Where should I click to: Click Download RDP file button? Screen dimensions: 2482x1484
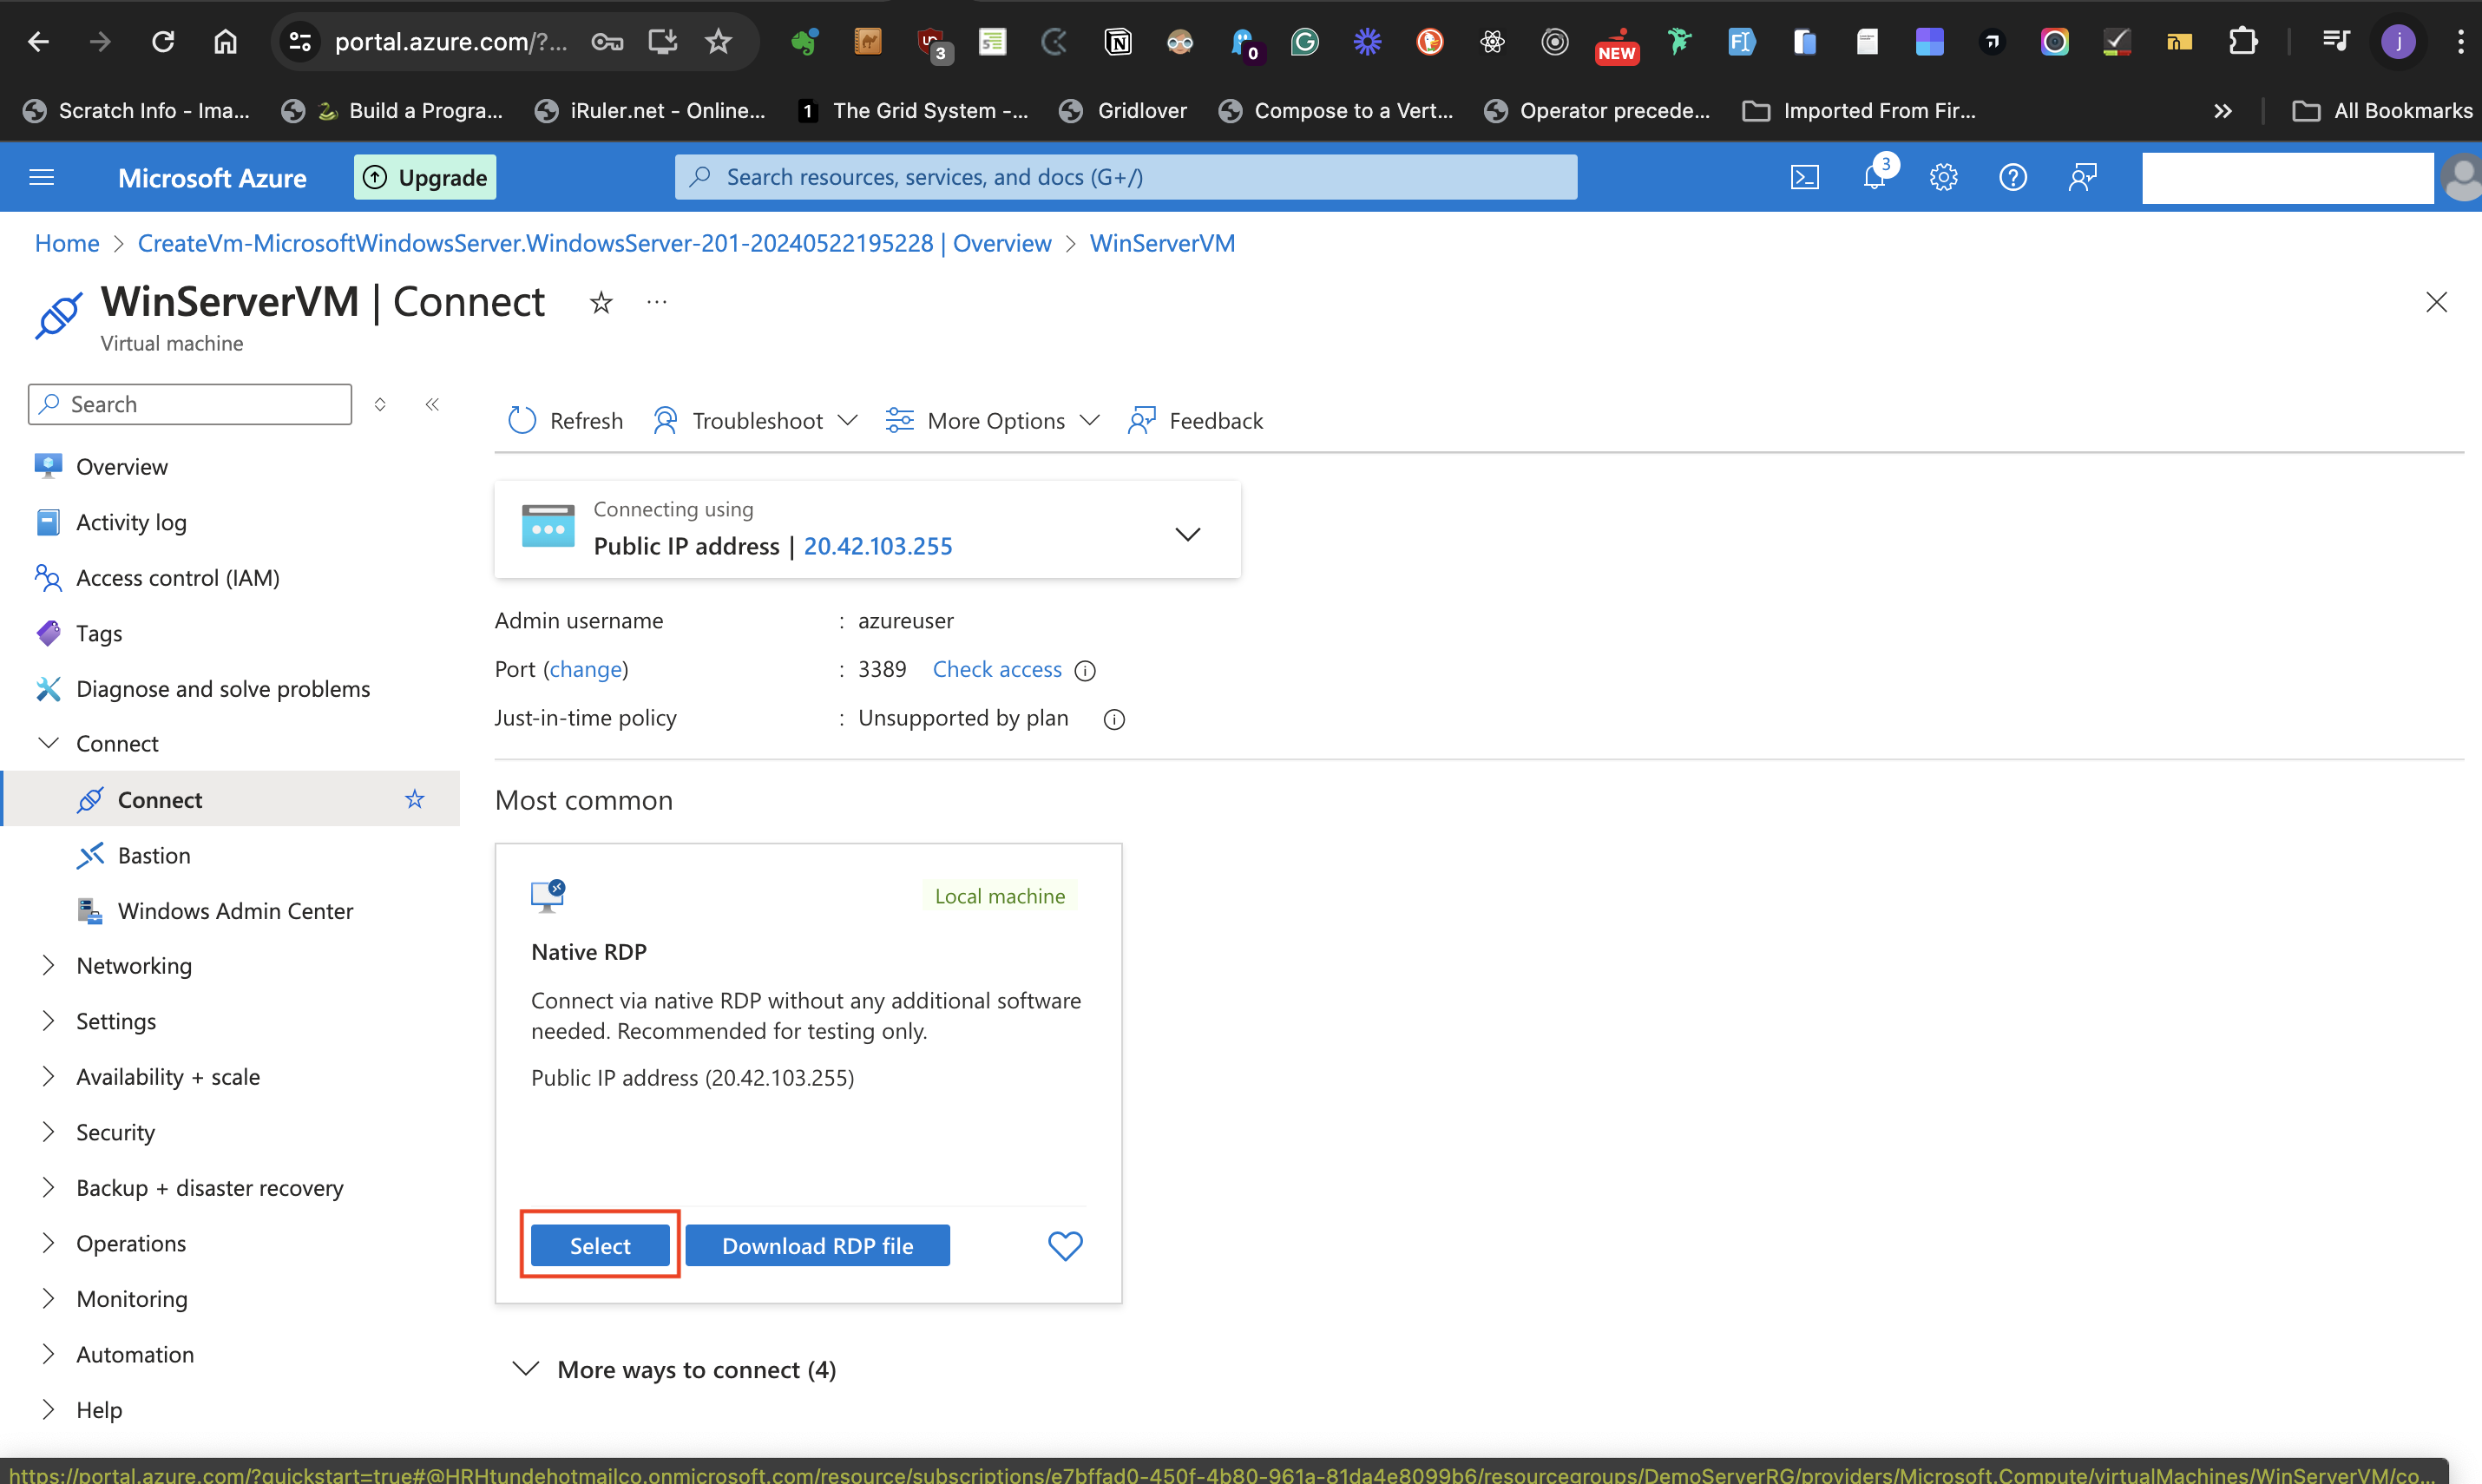pyautogui.click(x=817, y=1245)
